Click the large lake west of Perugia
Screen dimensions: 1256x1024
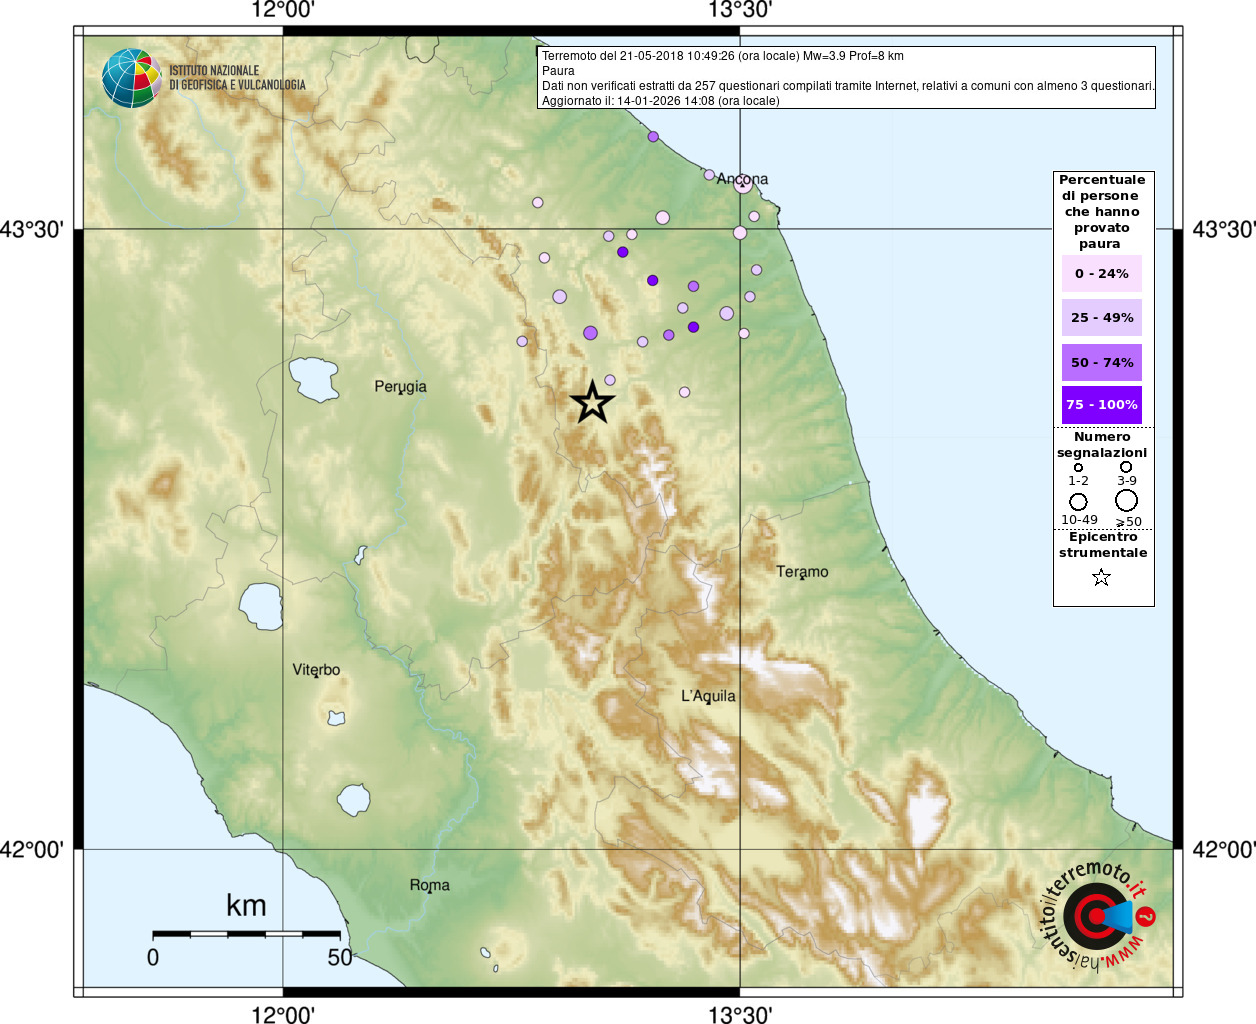[315, 379]
